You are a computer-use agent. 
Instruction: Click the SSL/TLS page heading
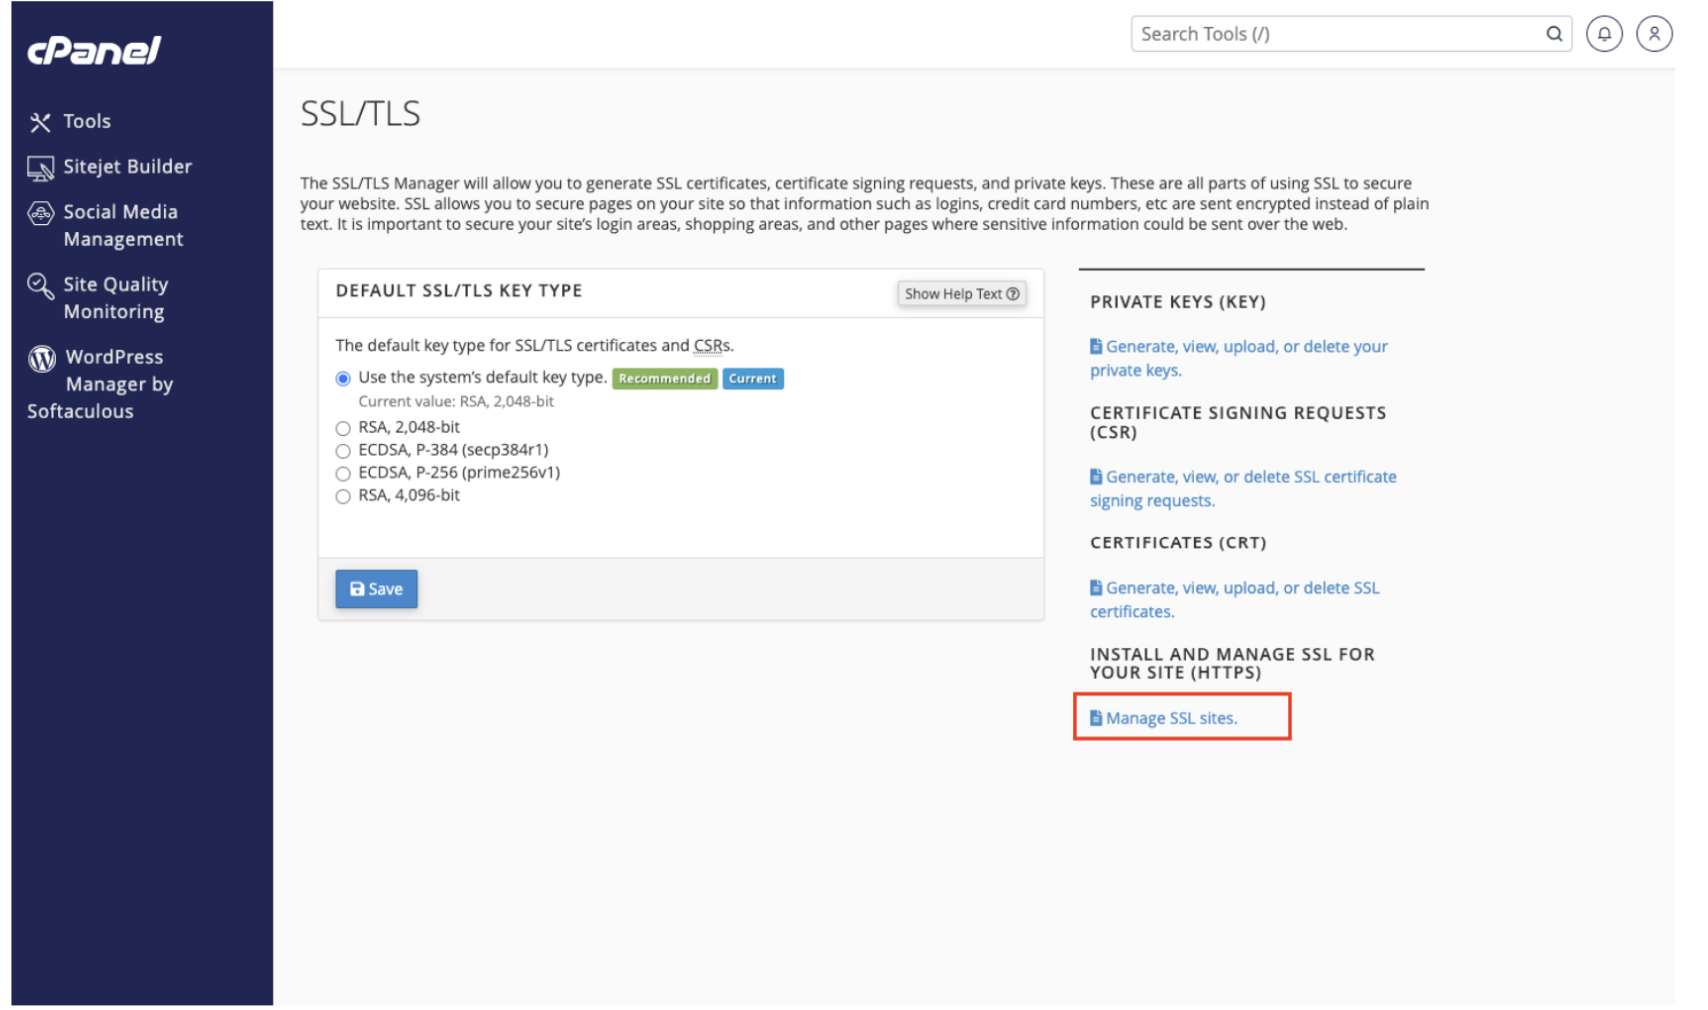coord(360,114)
